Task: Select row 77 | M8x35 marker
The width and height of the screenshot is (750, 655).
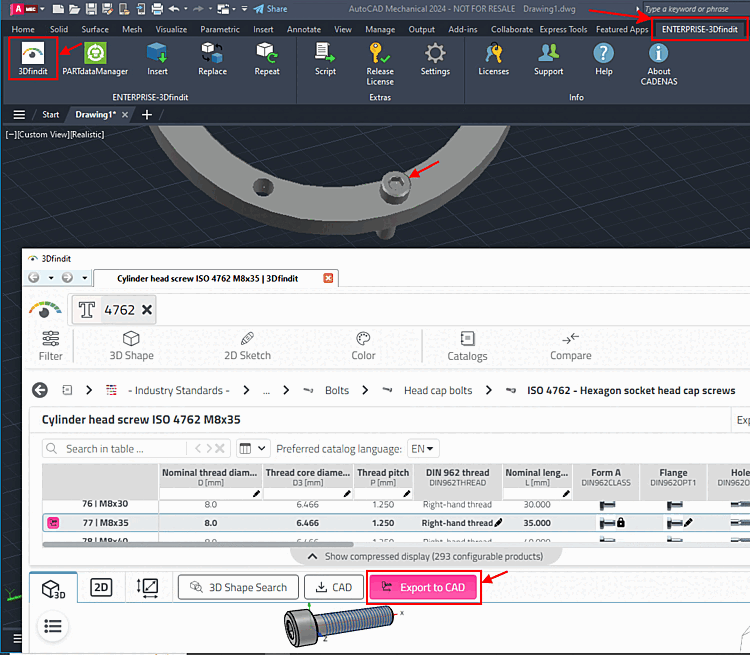Action: tap(53, 523)
